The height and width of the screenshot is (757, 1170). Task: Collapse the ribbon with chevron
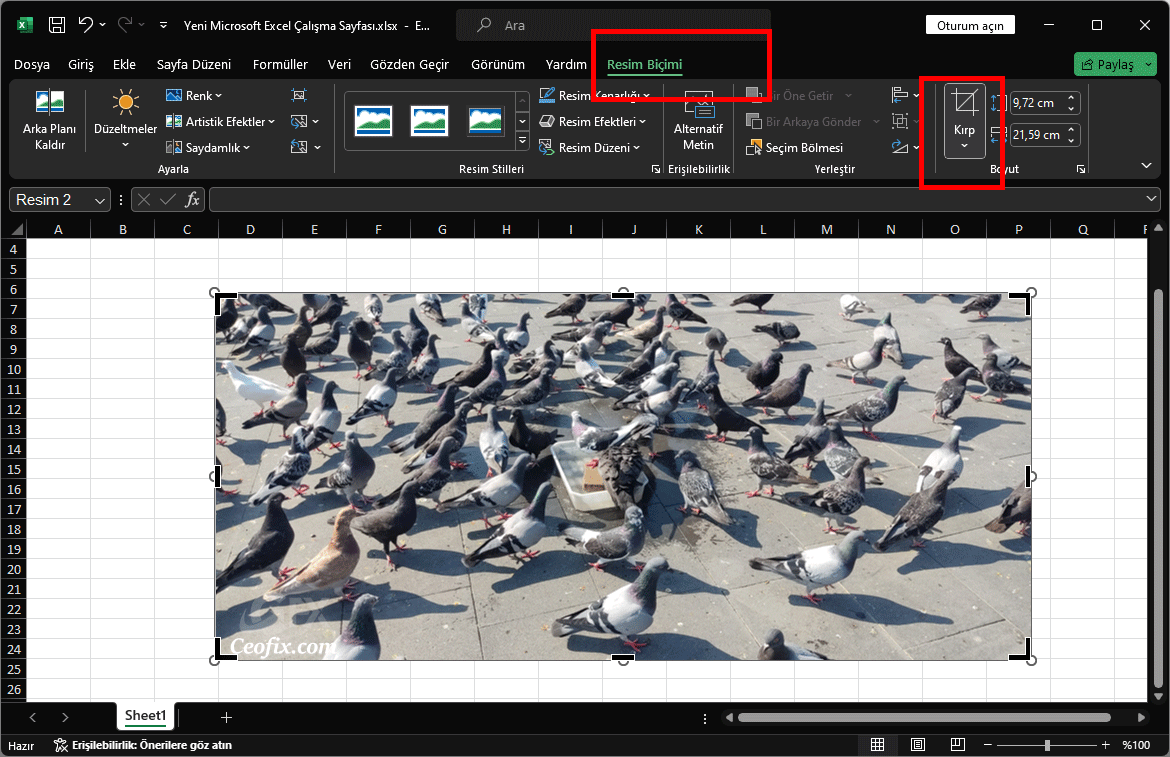(1146, 166)
